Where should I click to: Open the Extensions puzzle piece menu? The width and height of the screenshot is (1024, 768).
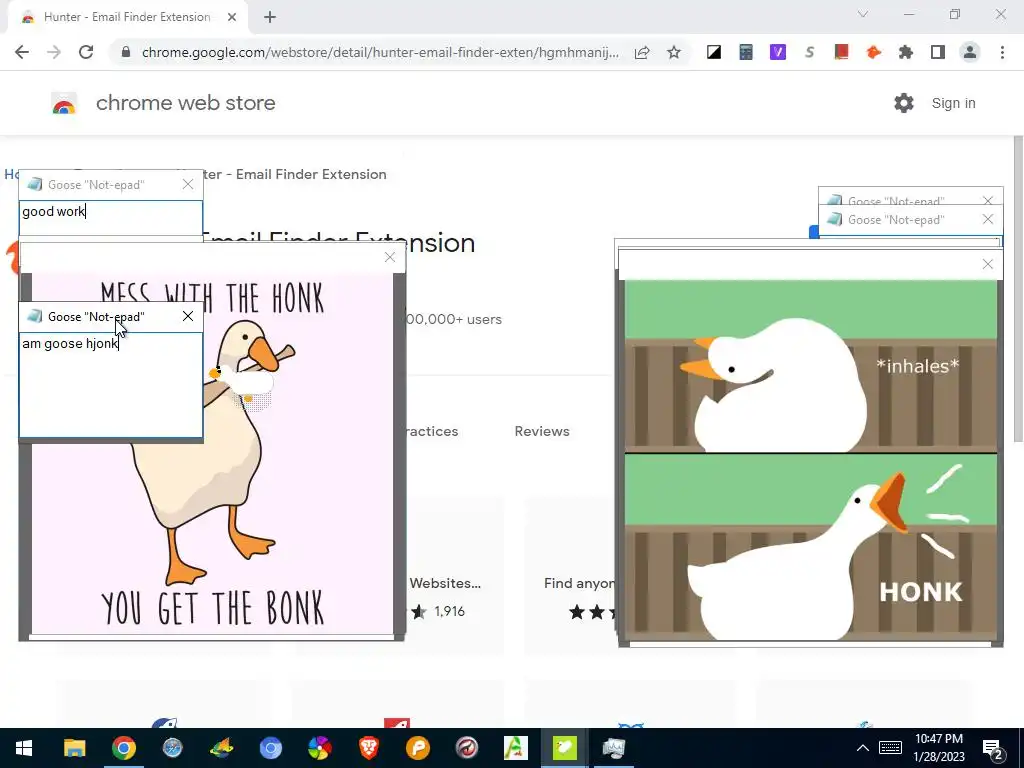pyautogui.click(x=906, y=52)
